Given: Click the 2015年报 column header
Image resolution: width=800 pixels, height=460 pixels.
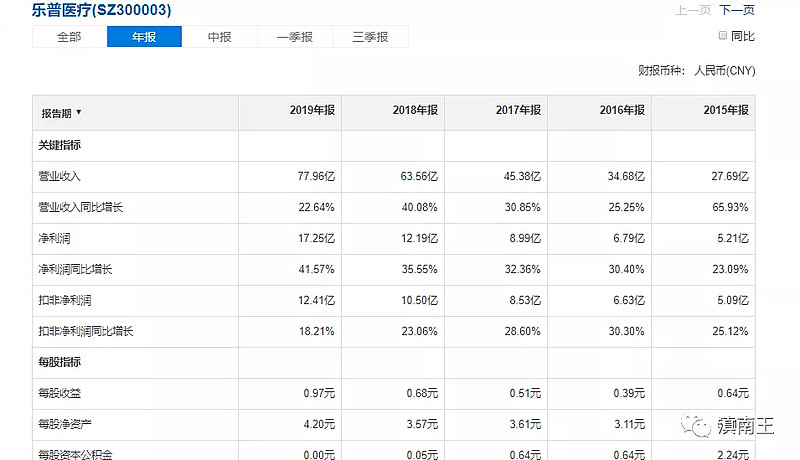Looking at the screenshot, I should point(726,113).
